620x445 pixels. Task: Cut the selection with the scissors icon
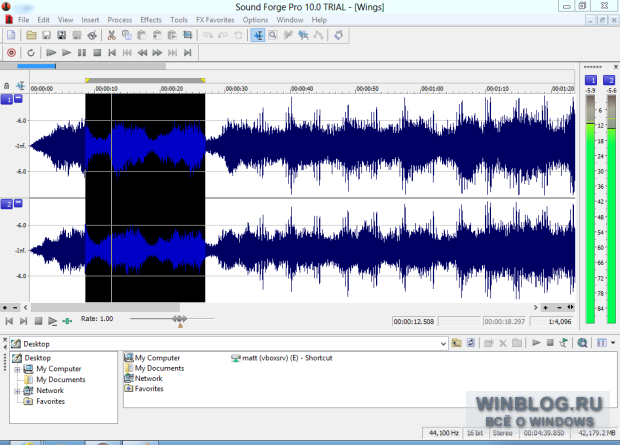click(x=112, y=35)
